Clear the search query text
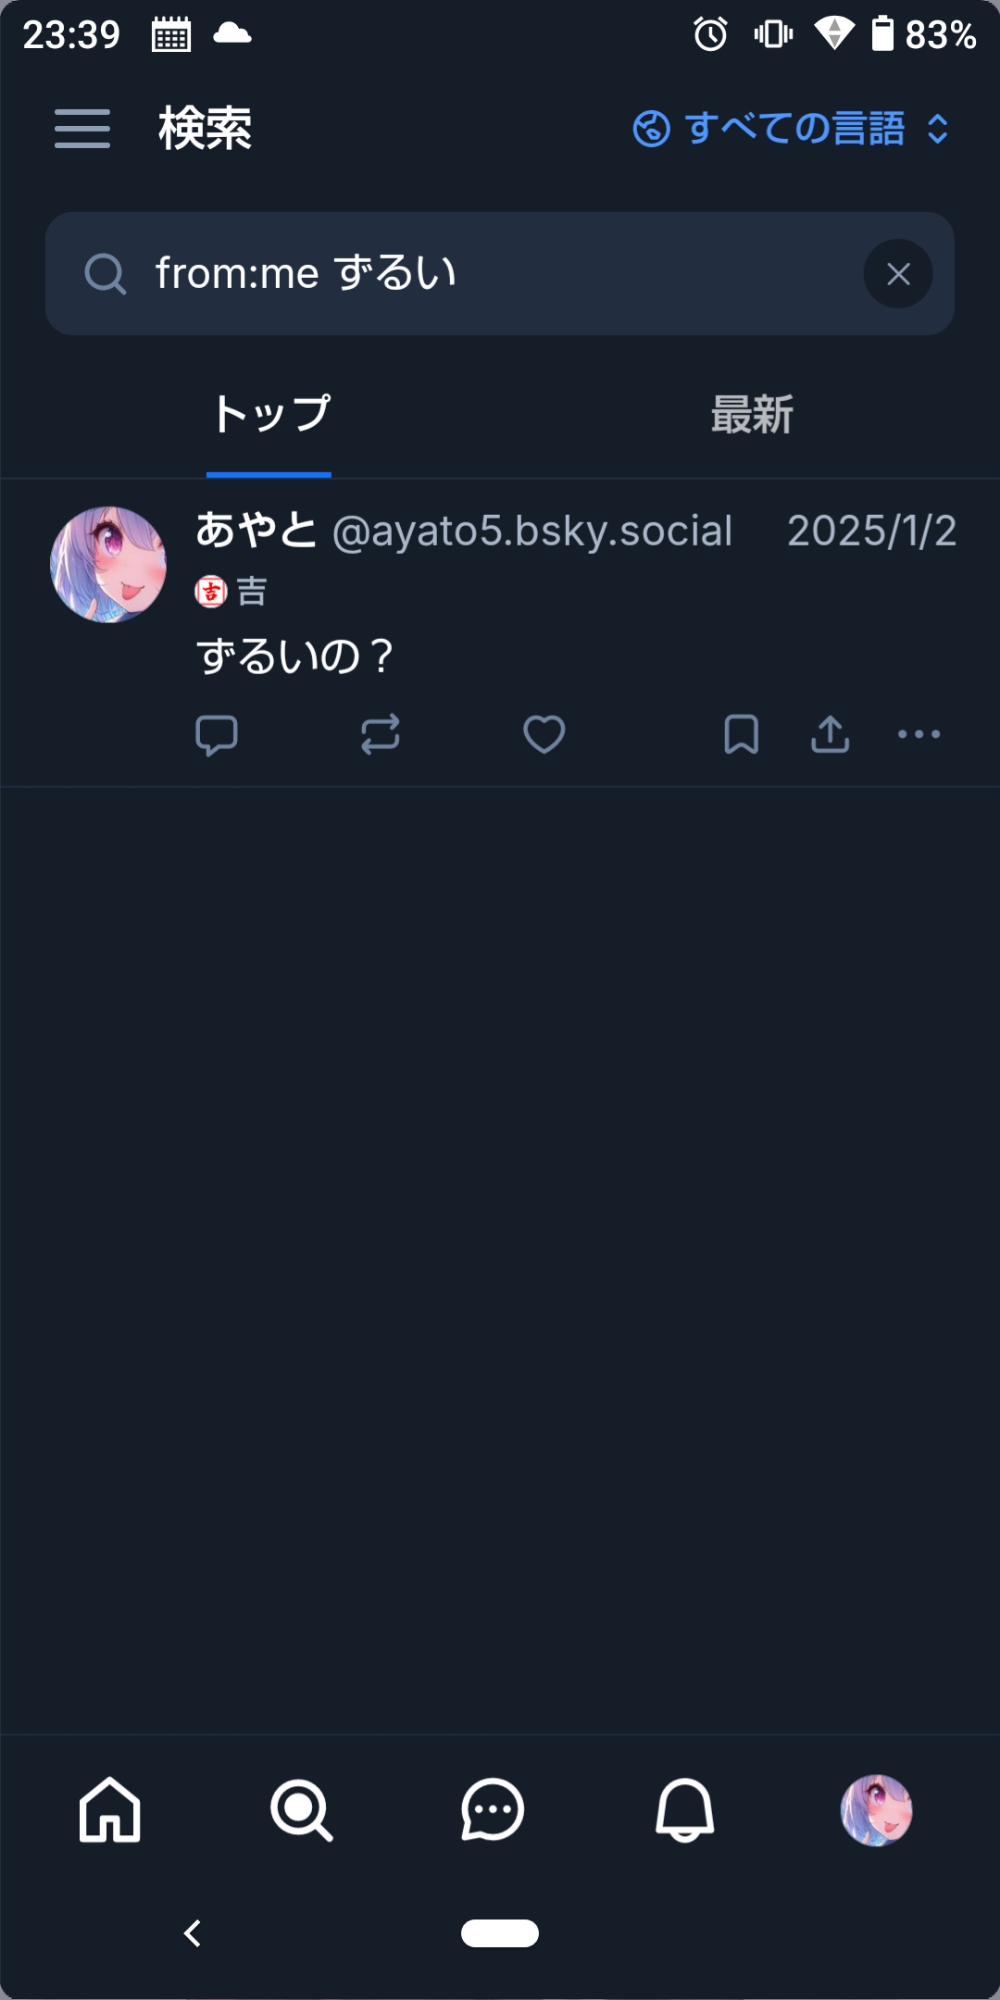1000x2000 pixels. [x=897, y=274]
